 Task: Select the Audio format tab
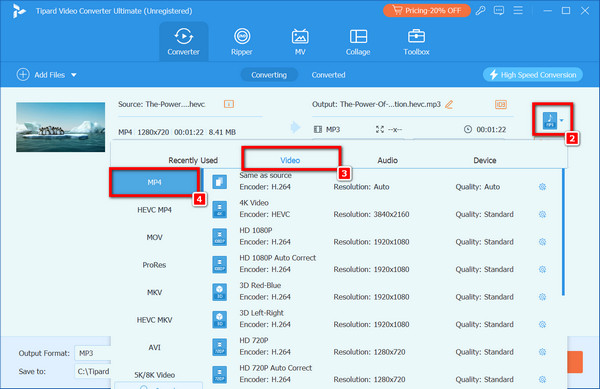388,160
